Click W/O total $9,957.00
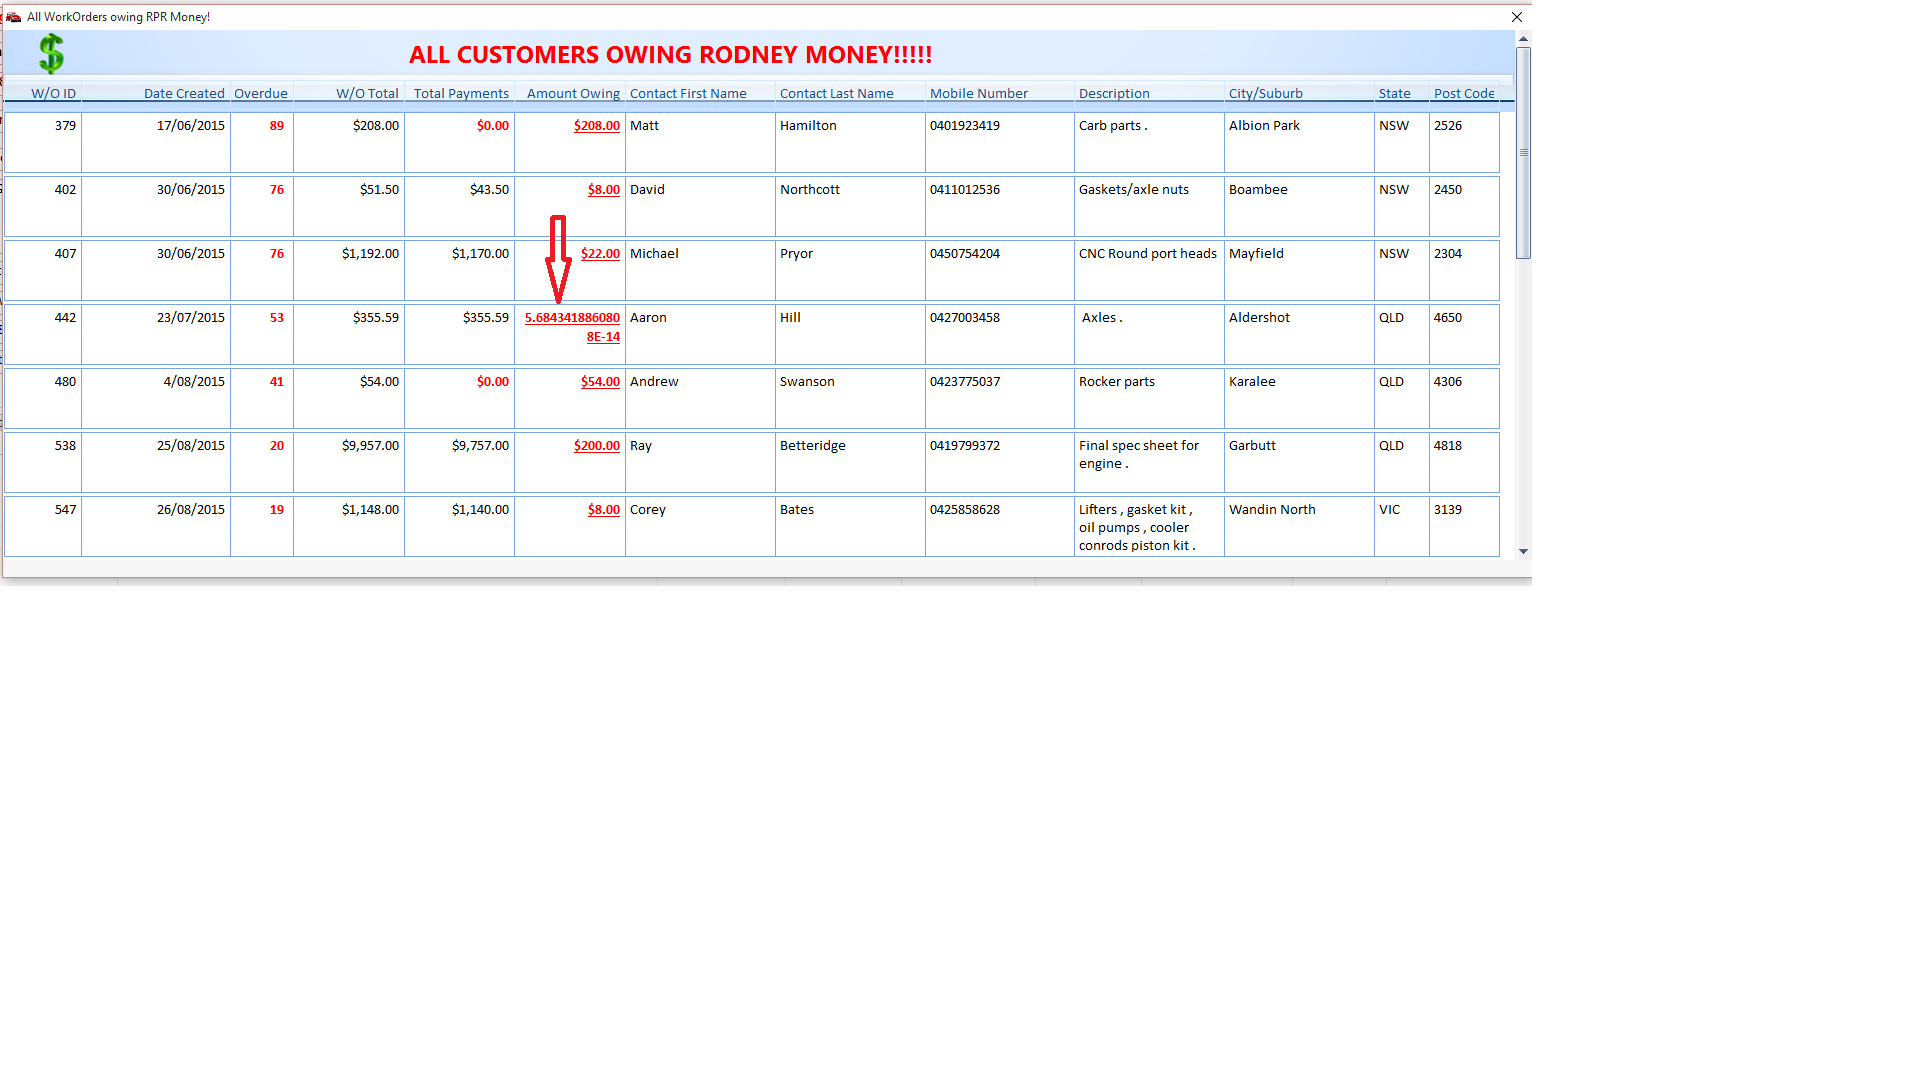 point(370,446)
